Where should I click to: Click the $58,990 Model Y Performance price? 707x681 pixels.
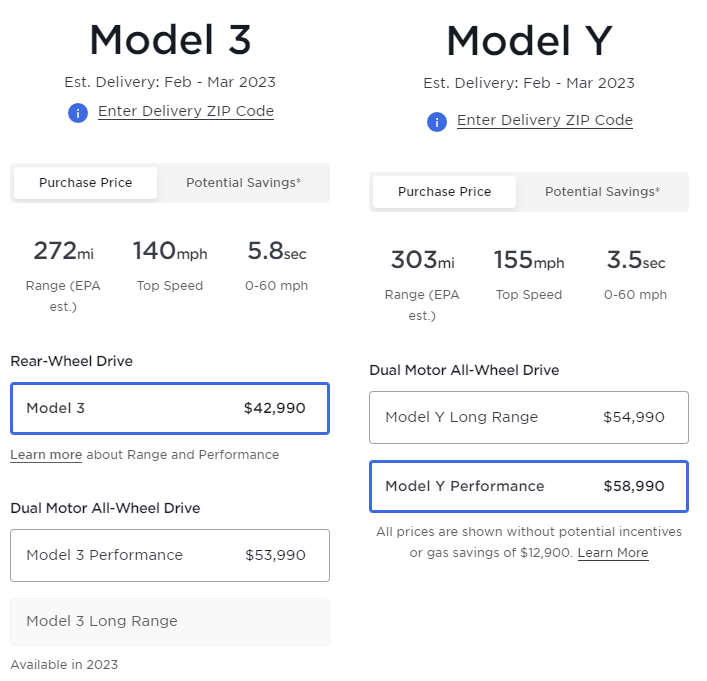(633, 487)
